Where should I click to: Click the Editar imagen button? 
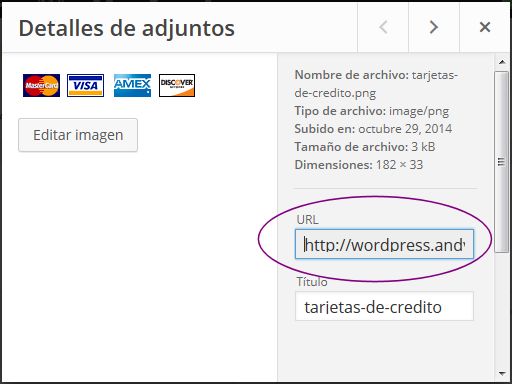[x=78, y=135]
